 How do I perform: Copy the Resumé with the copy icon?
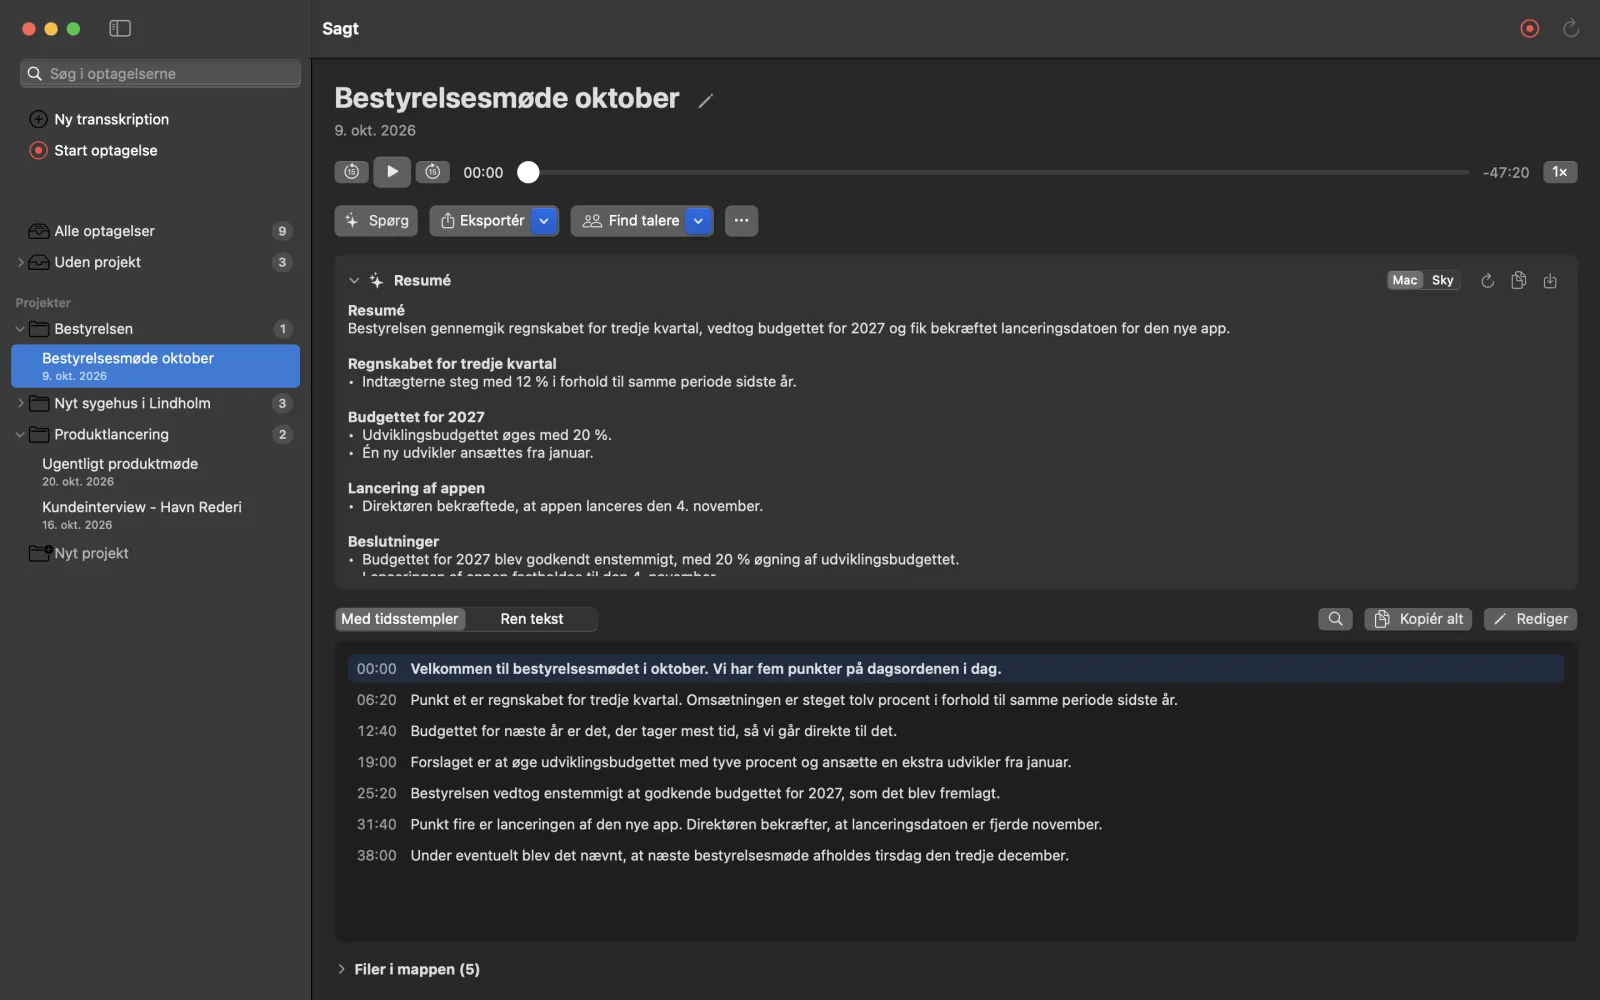pyautogui.click(x=1518, y=281)
